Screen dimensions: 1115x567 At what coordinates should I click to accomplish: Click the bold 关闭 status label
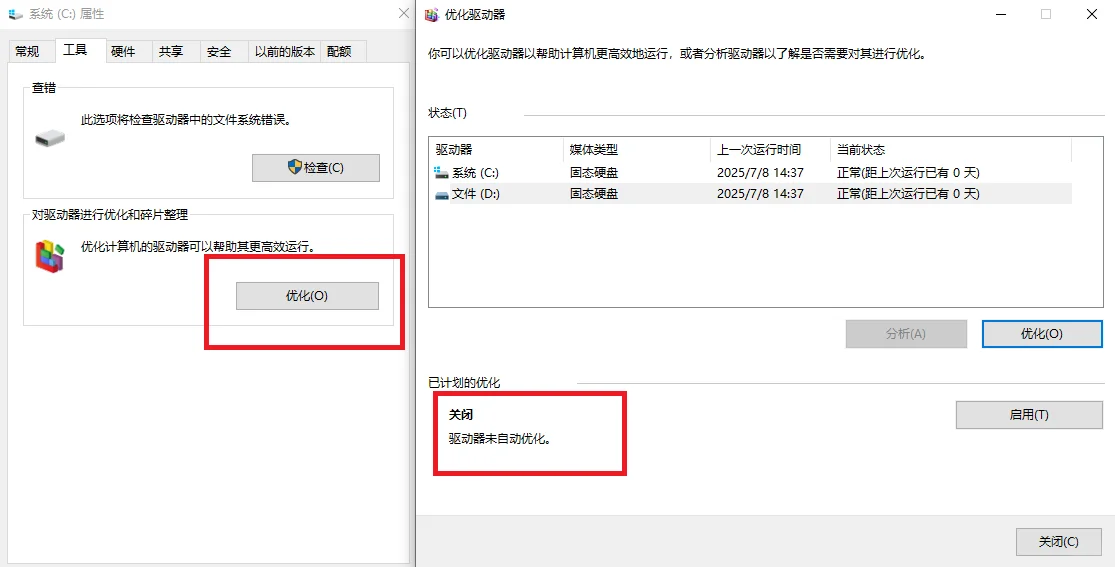[x=461, y=415]
